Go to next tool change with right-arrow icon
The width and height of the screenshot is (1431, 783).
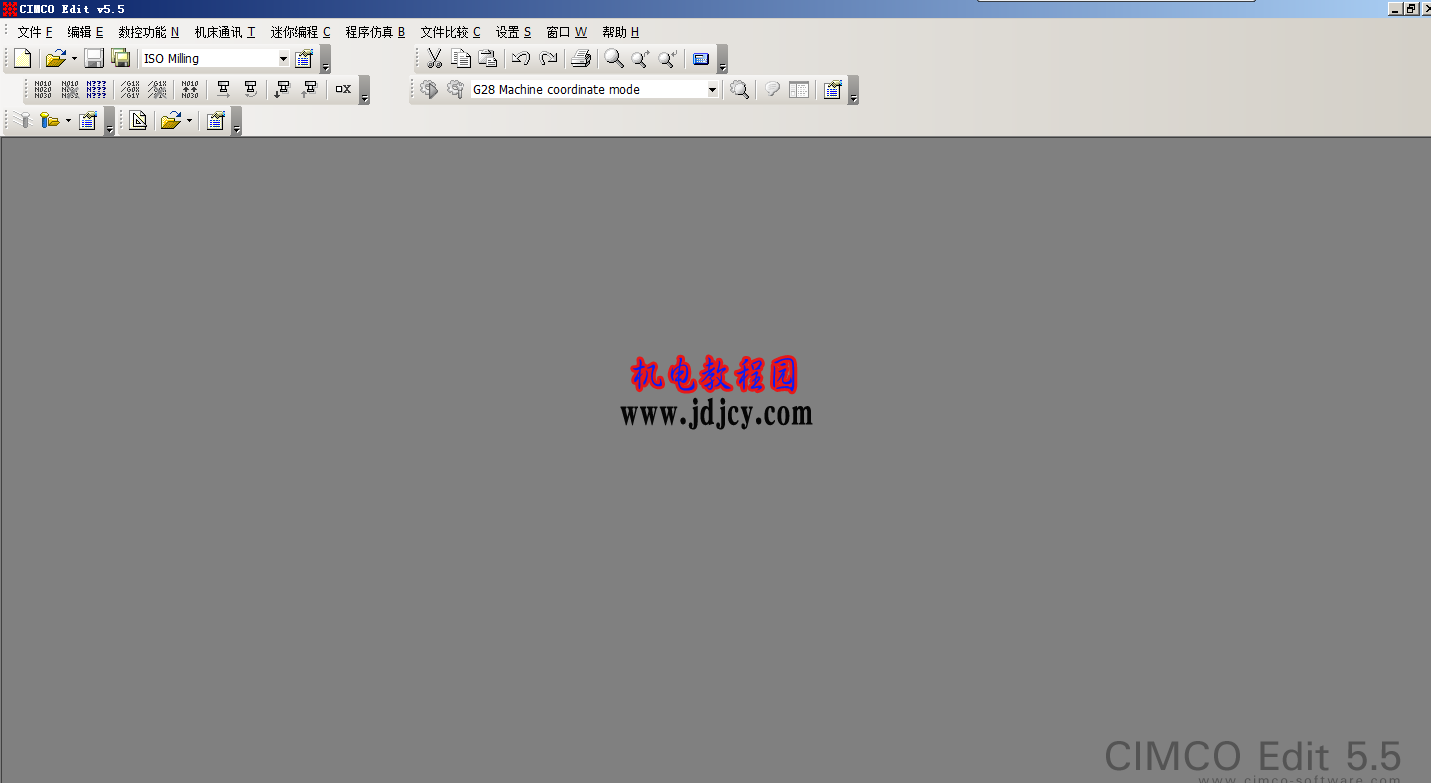(x=224, y=90)
